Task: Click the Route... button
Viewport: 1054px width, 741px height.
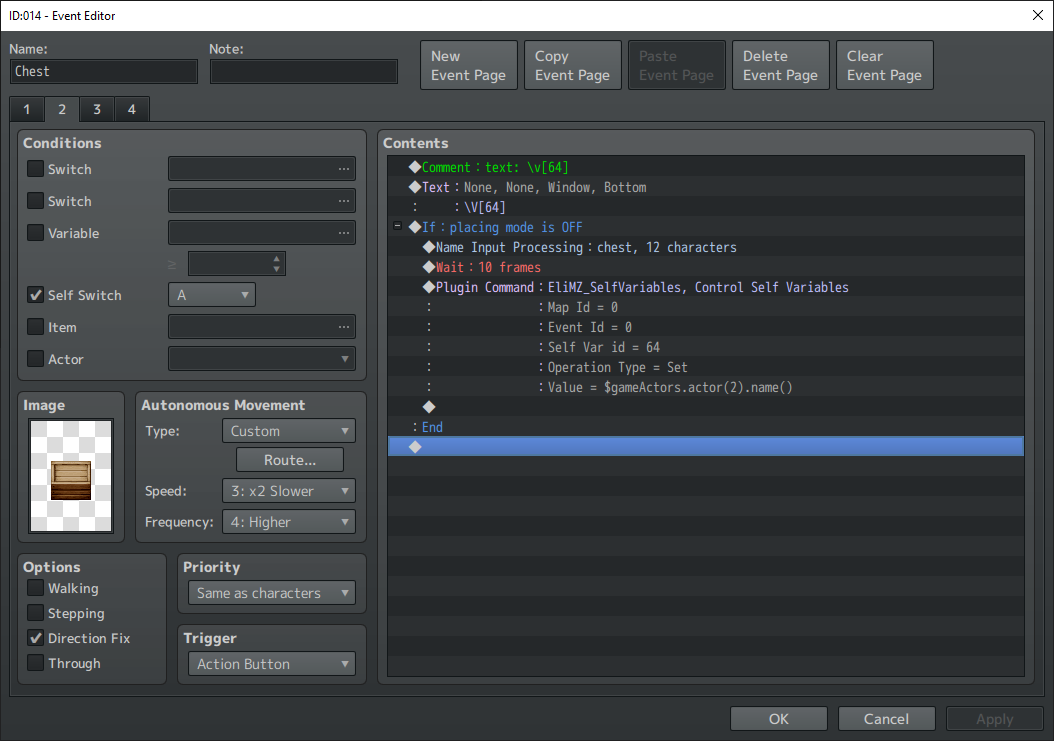Action: 290,460
